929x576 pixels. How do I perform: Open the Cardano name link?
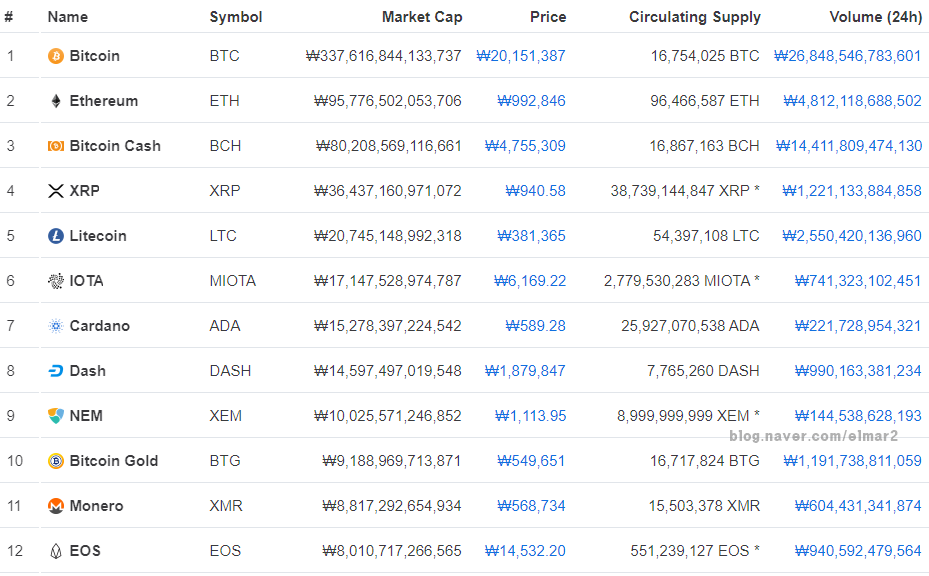click(x=100, y=327)
